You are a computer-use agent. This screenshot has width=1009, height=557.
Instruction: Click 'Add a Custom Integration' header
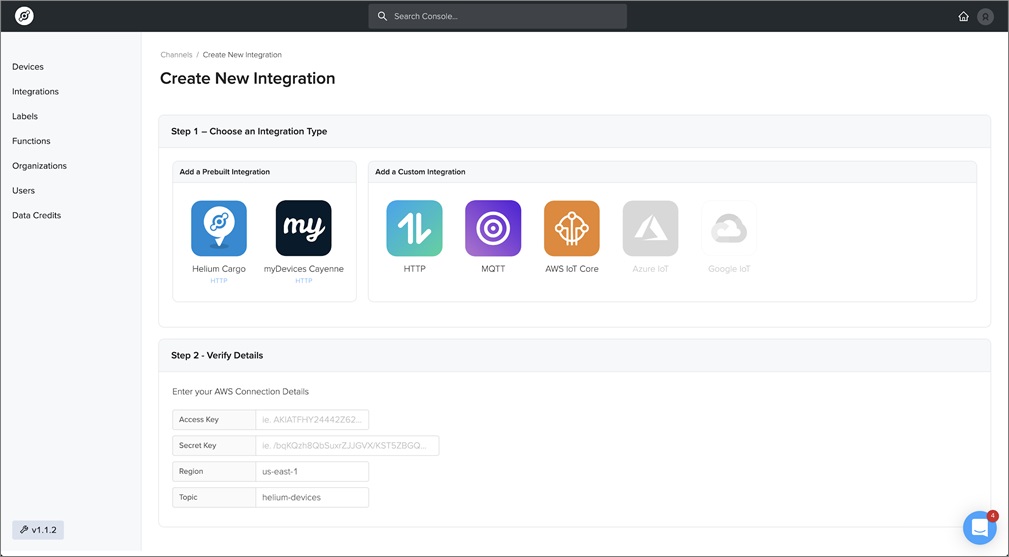[x=420, y=172]
